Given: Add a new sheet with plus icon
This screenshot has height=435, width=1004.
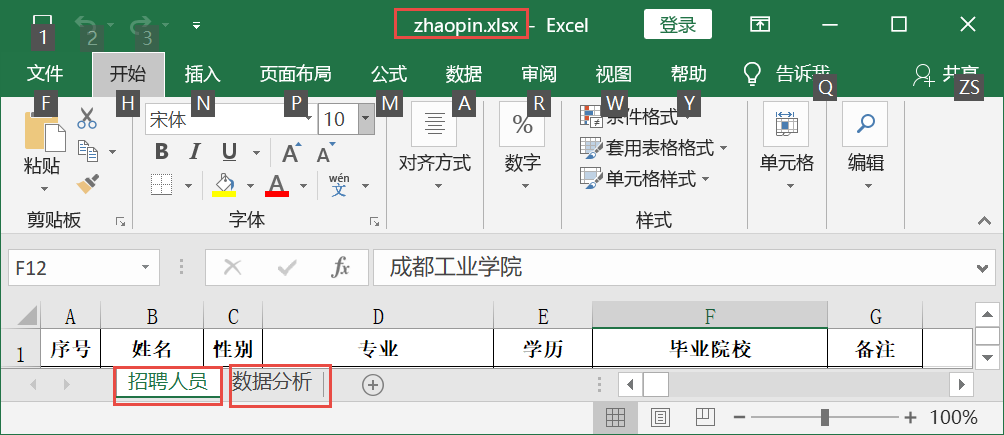Looking at the screenshot, I should coord(372,385).
